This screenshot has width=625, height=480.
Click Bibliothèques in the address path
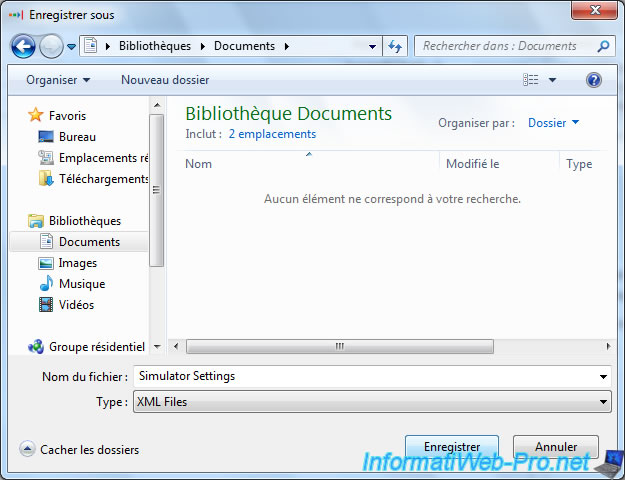155,46
